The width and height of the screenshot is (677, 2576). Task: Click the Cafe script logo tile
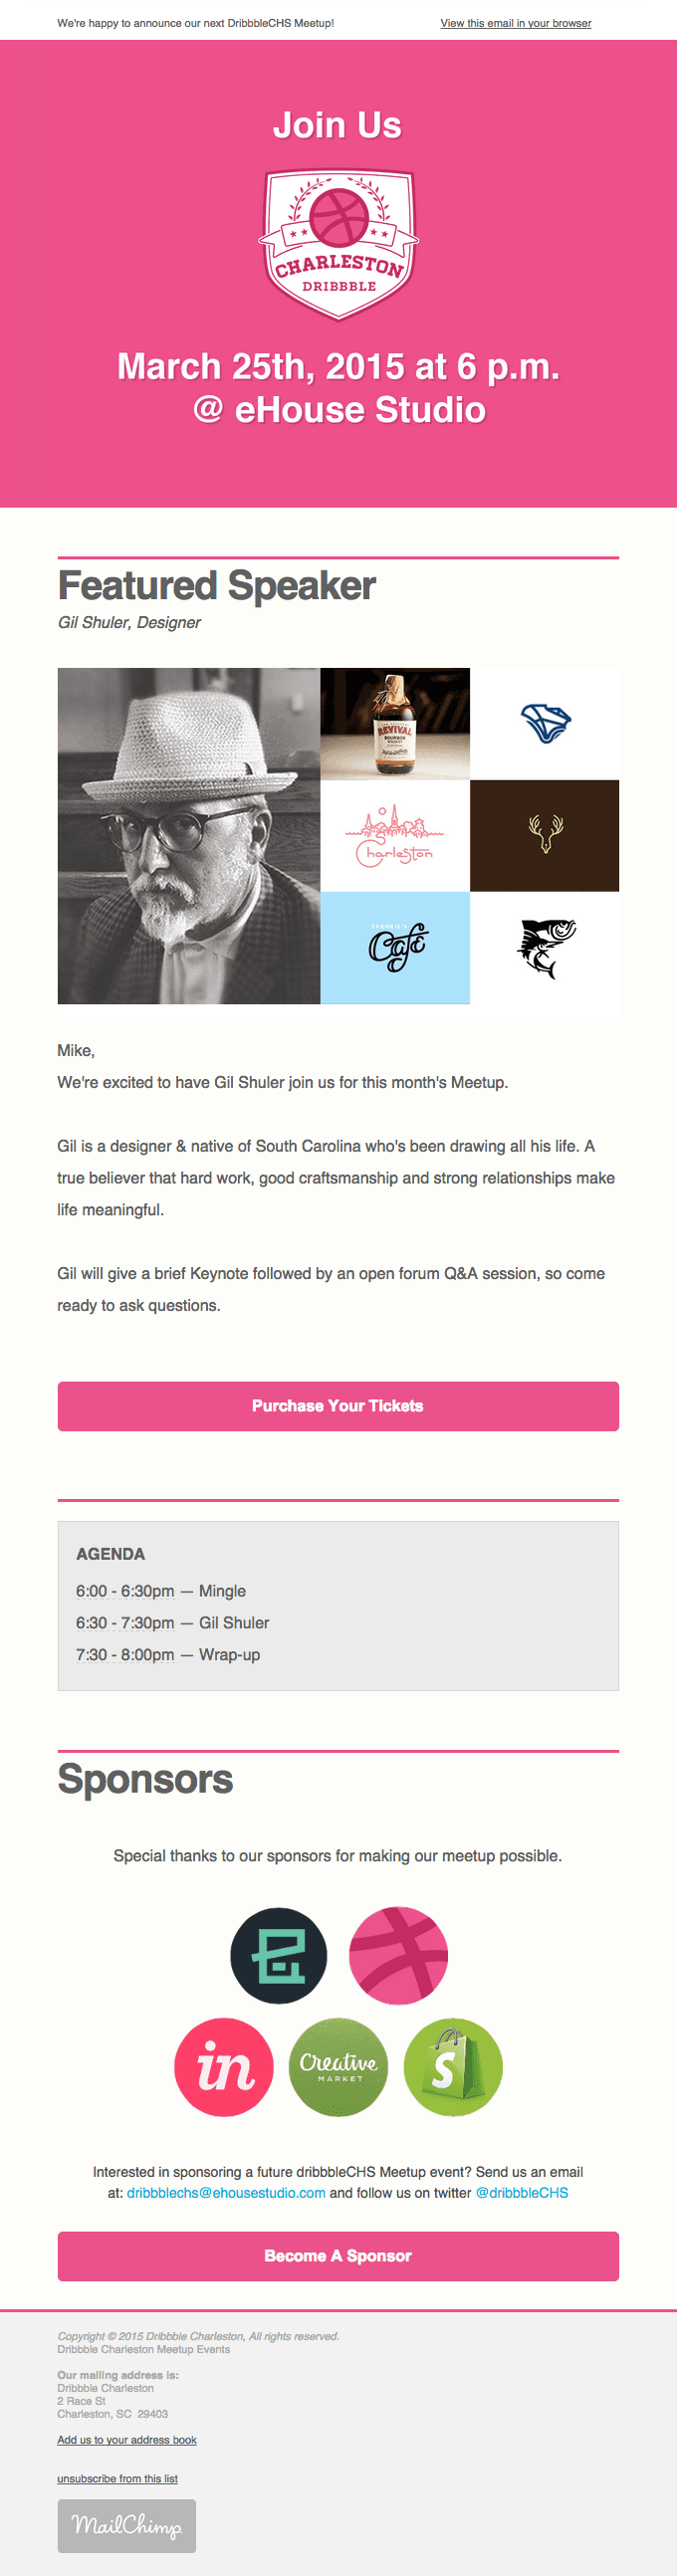click(x=395, y=947)
